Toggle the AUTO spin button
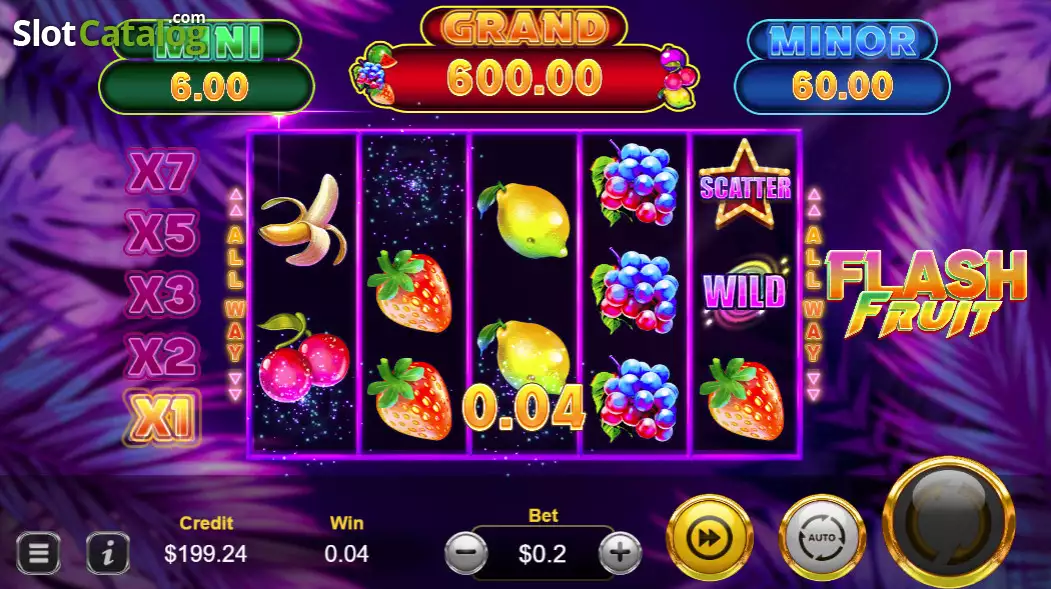 point(822,537)
